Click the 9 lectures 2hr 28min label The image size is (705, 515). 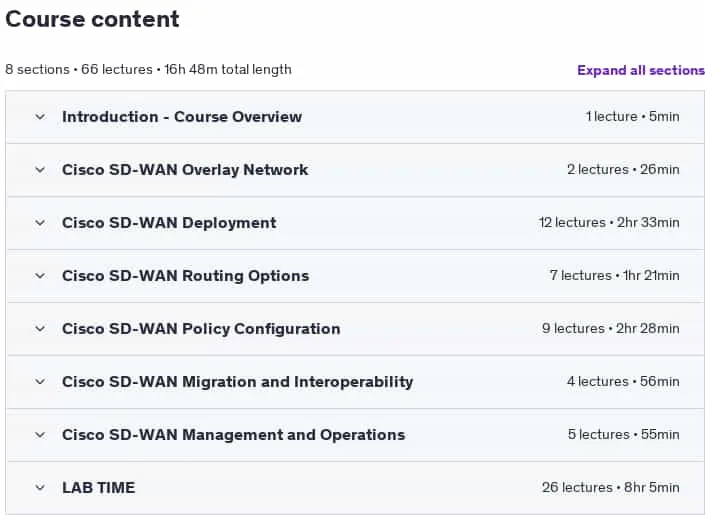click(611, 329)
